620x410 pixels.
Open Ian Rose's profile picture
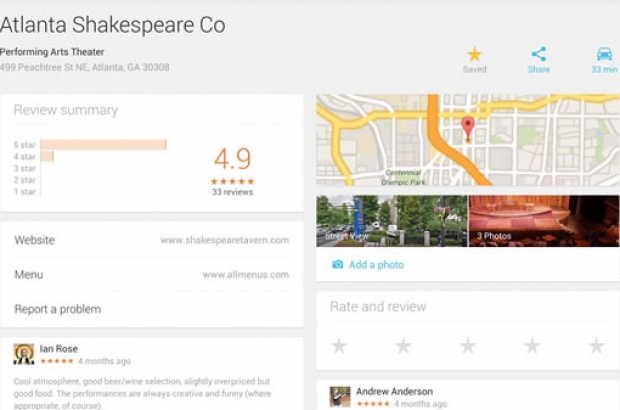(x=24, y=354)
